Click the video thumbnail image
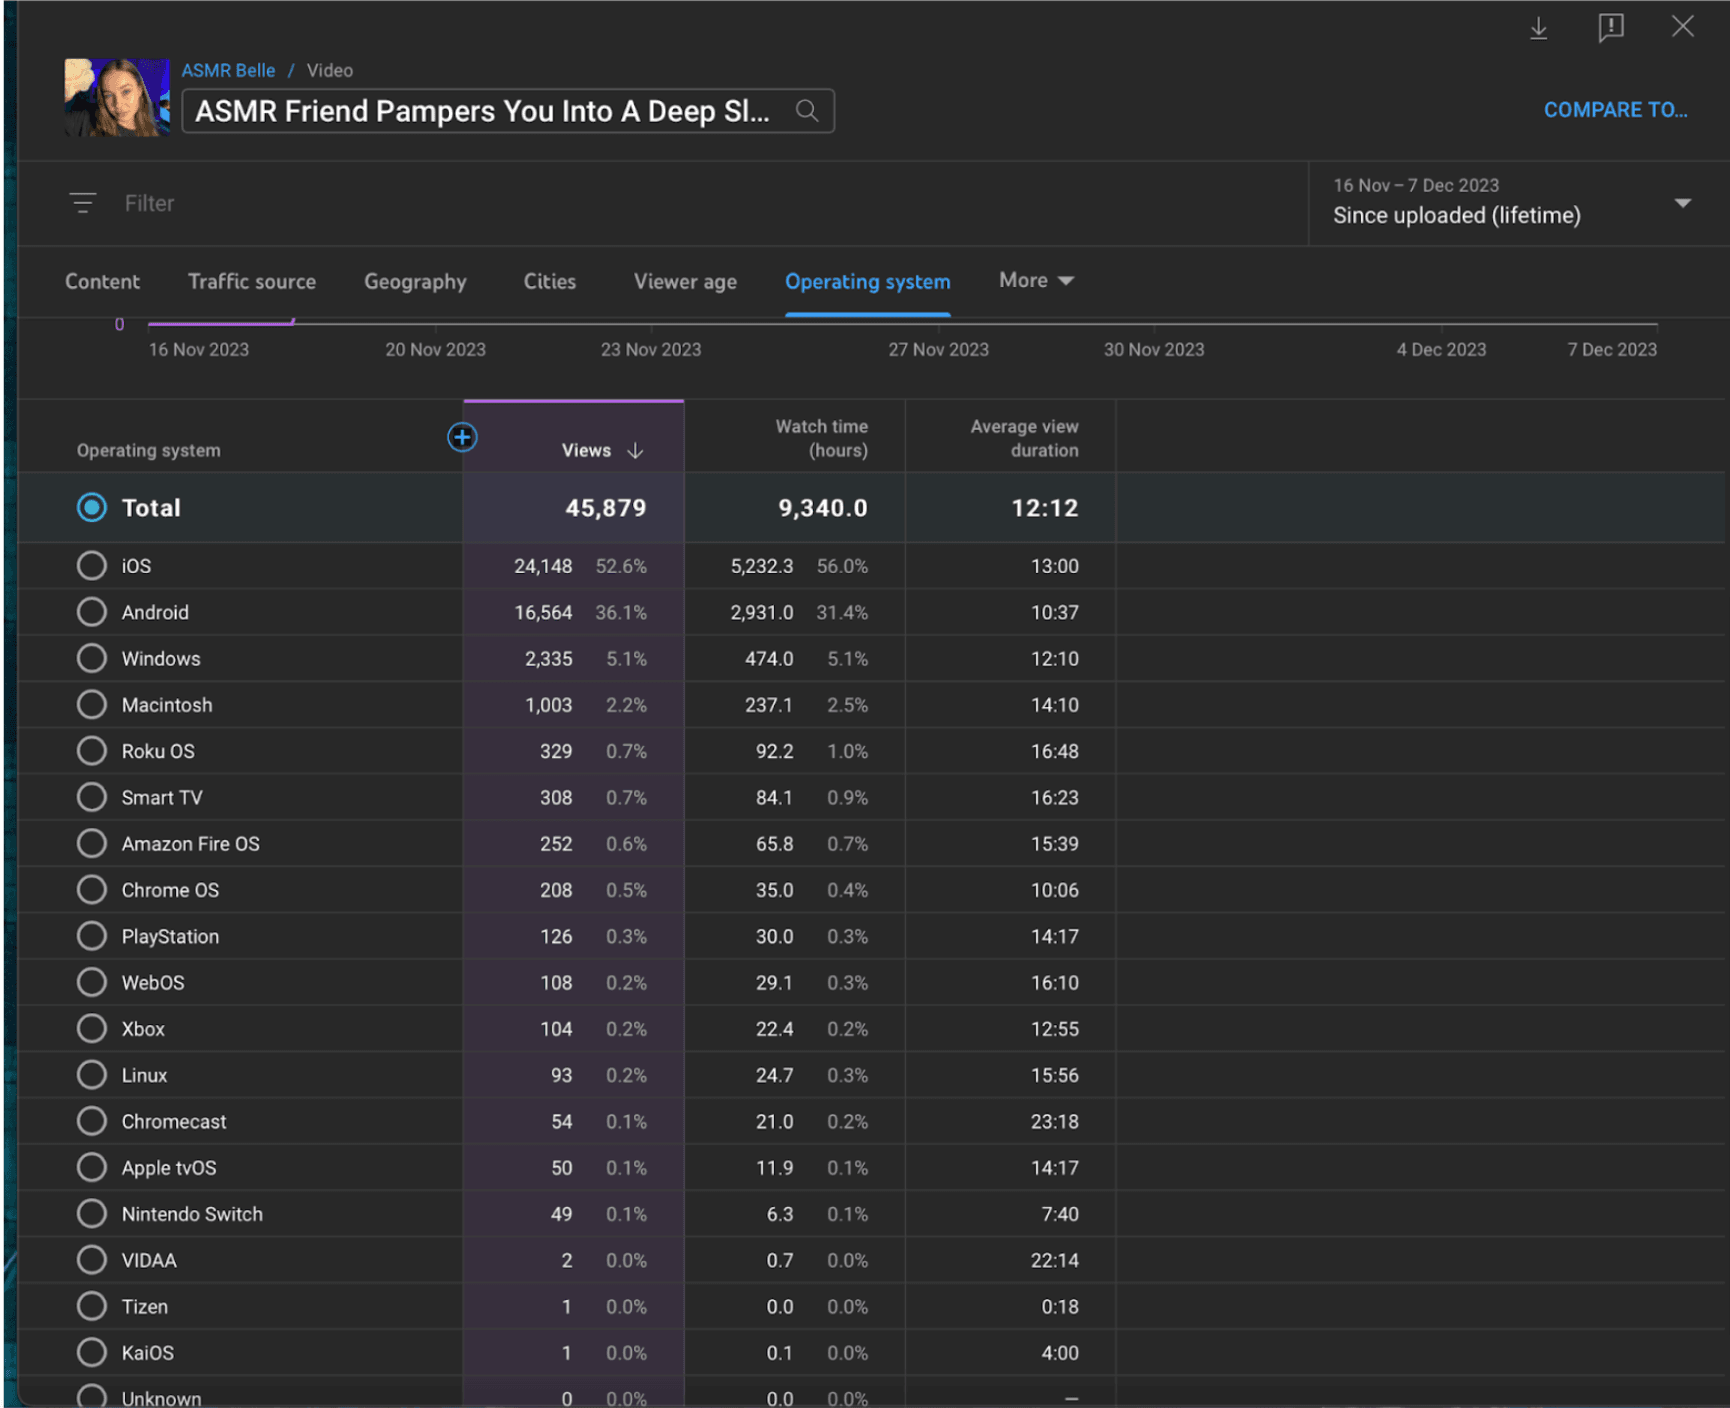 click(117, 97)
